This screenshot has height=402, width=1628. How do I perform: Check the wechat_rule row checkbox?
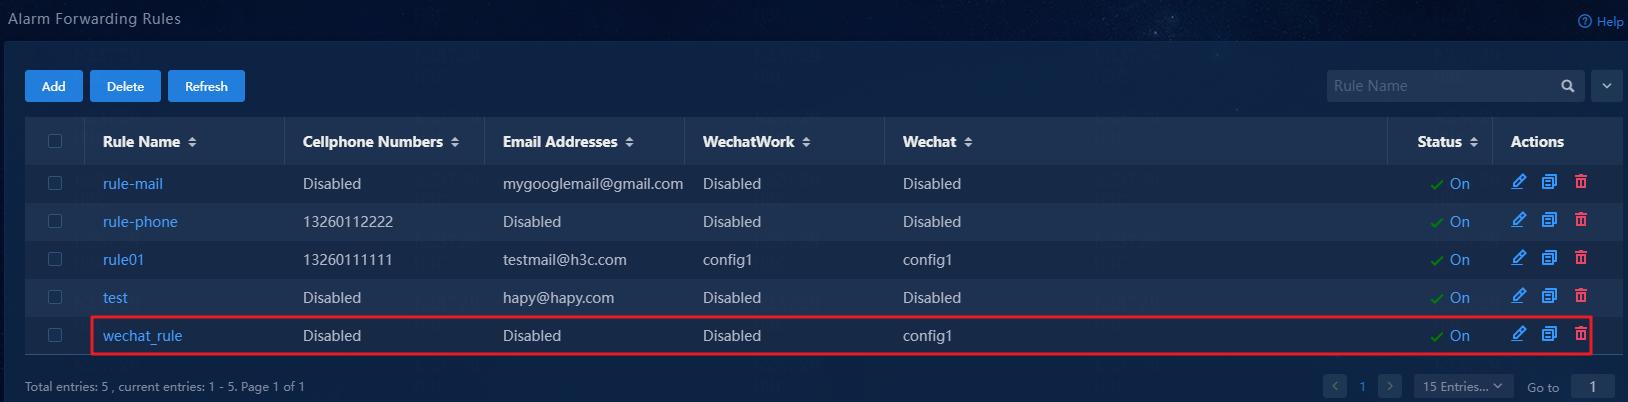click(x=55, y=335)
